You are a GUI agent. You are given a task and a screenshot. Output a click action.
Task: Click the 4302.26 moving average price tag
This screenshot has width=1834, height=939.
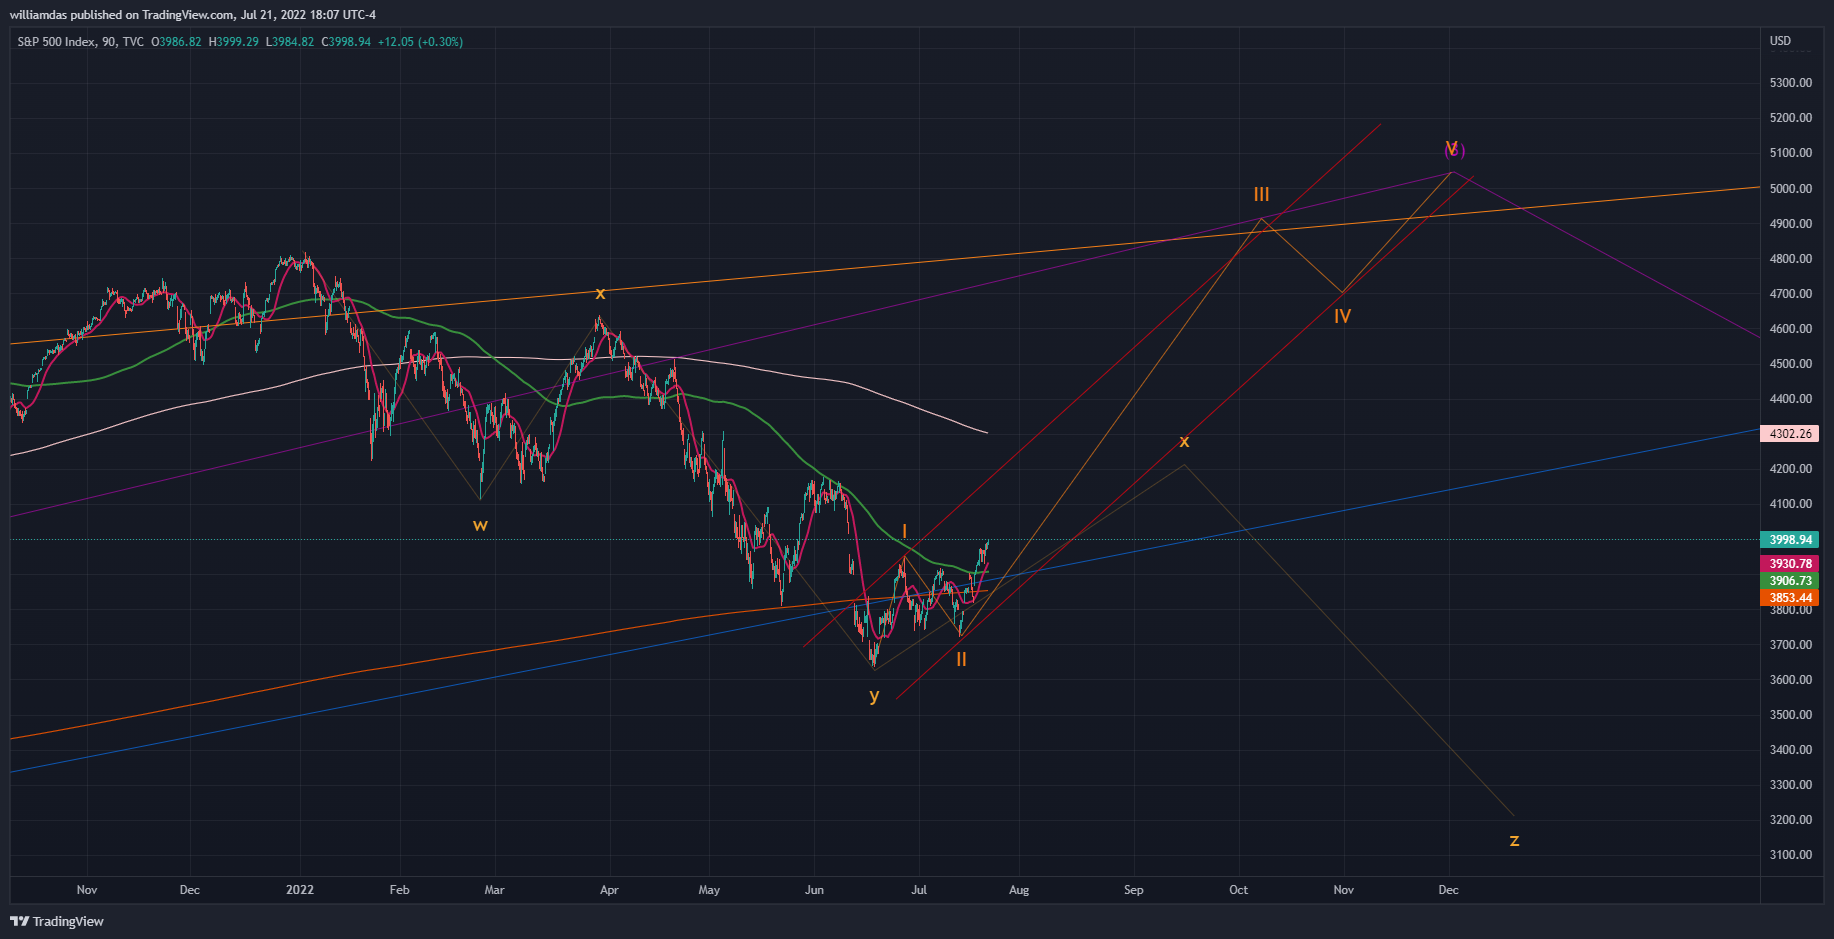1790,434
